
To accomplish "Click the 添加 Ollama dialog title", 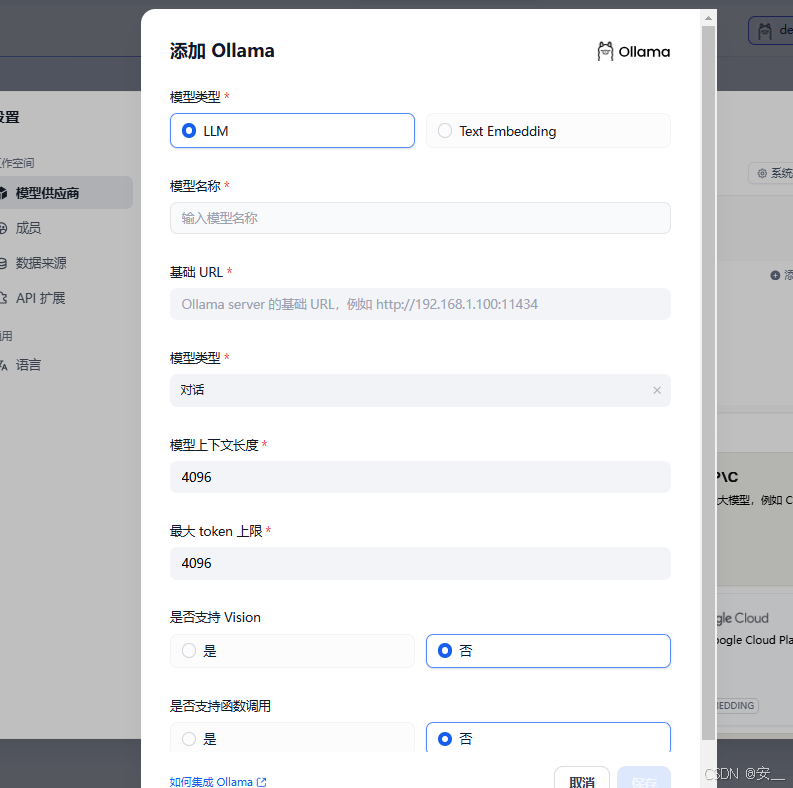I will (222, 51).
